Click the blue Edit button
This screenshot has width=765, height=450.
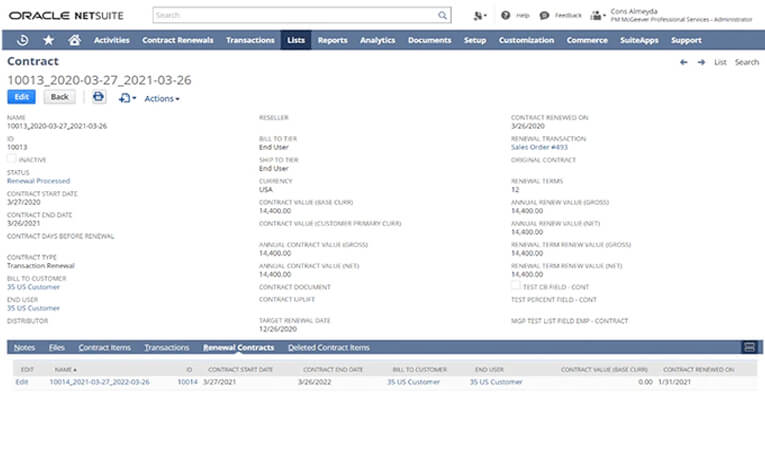click(x=21, y=97)
